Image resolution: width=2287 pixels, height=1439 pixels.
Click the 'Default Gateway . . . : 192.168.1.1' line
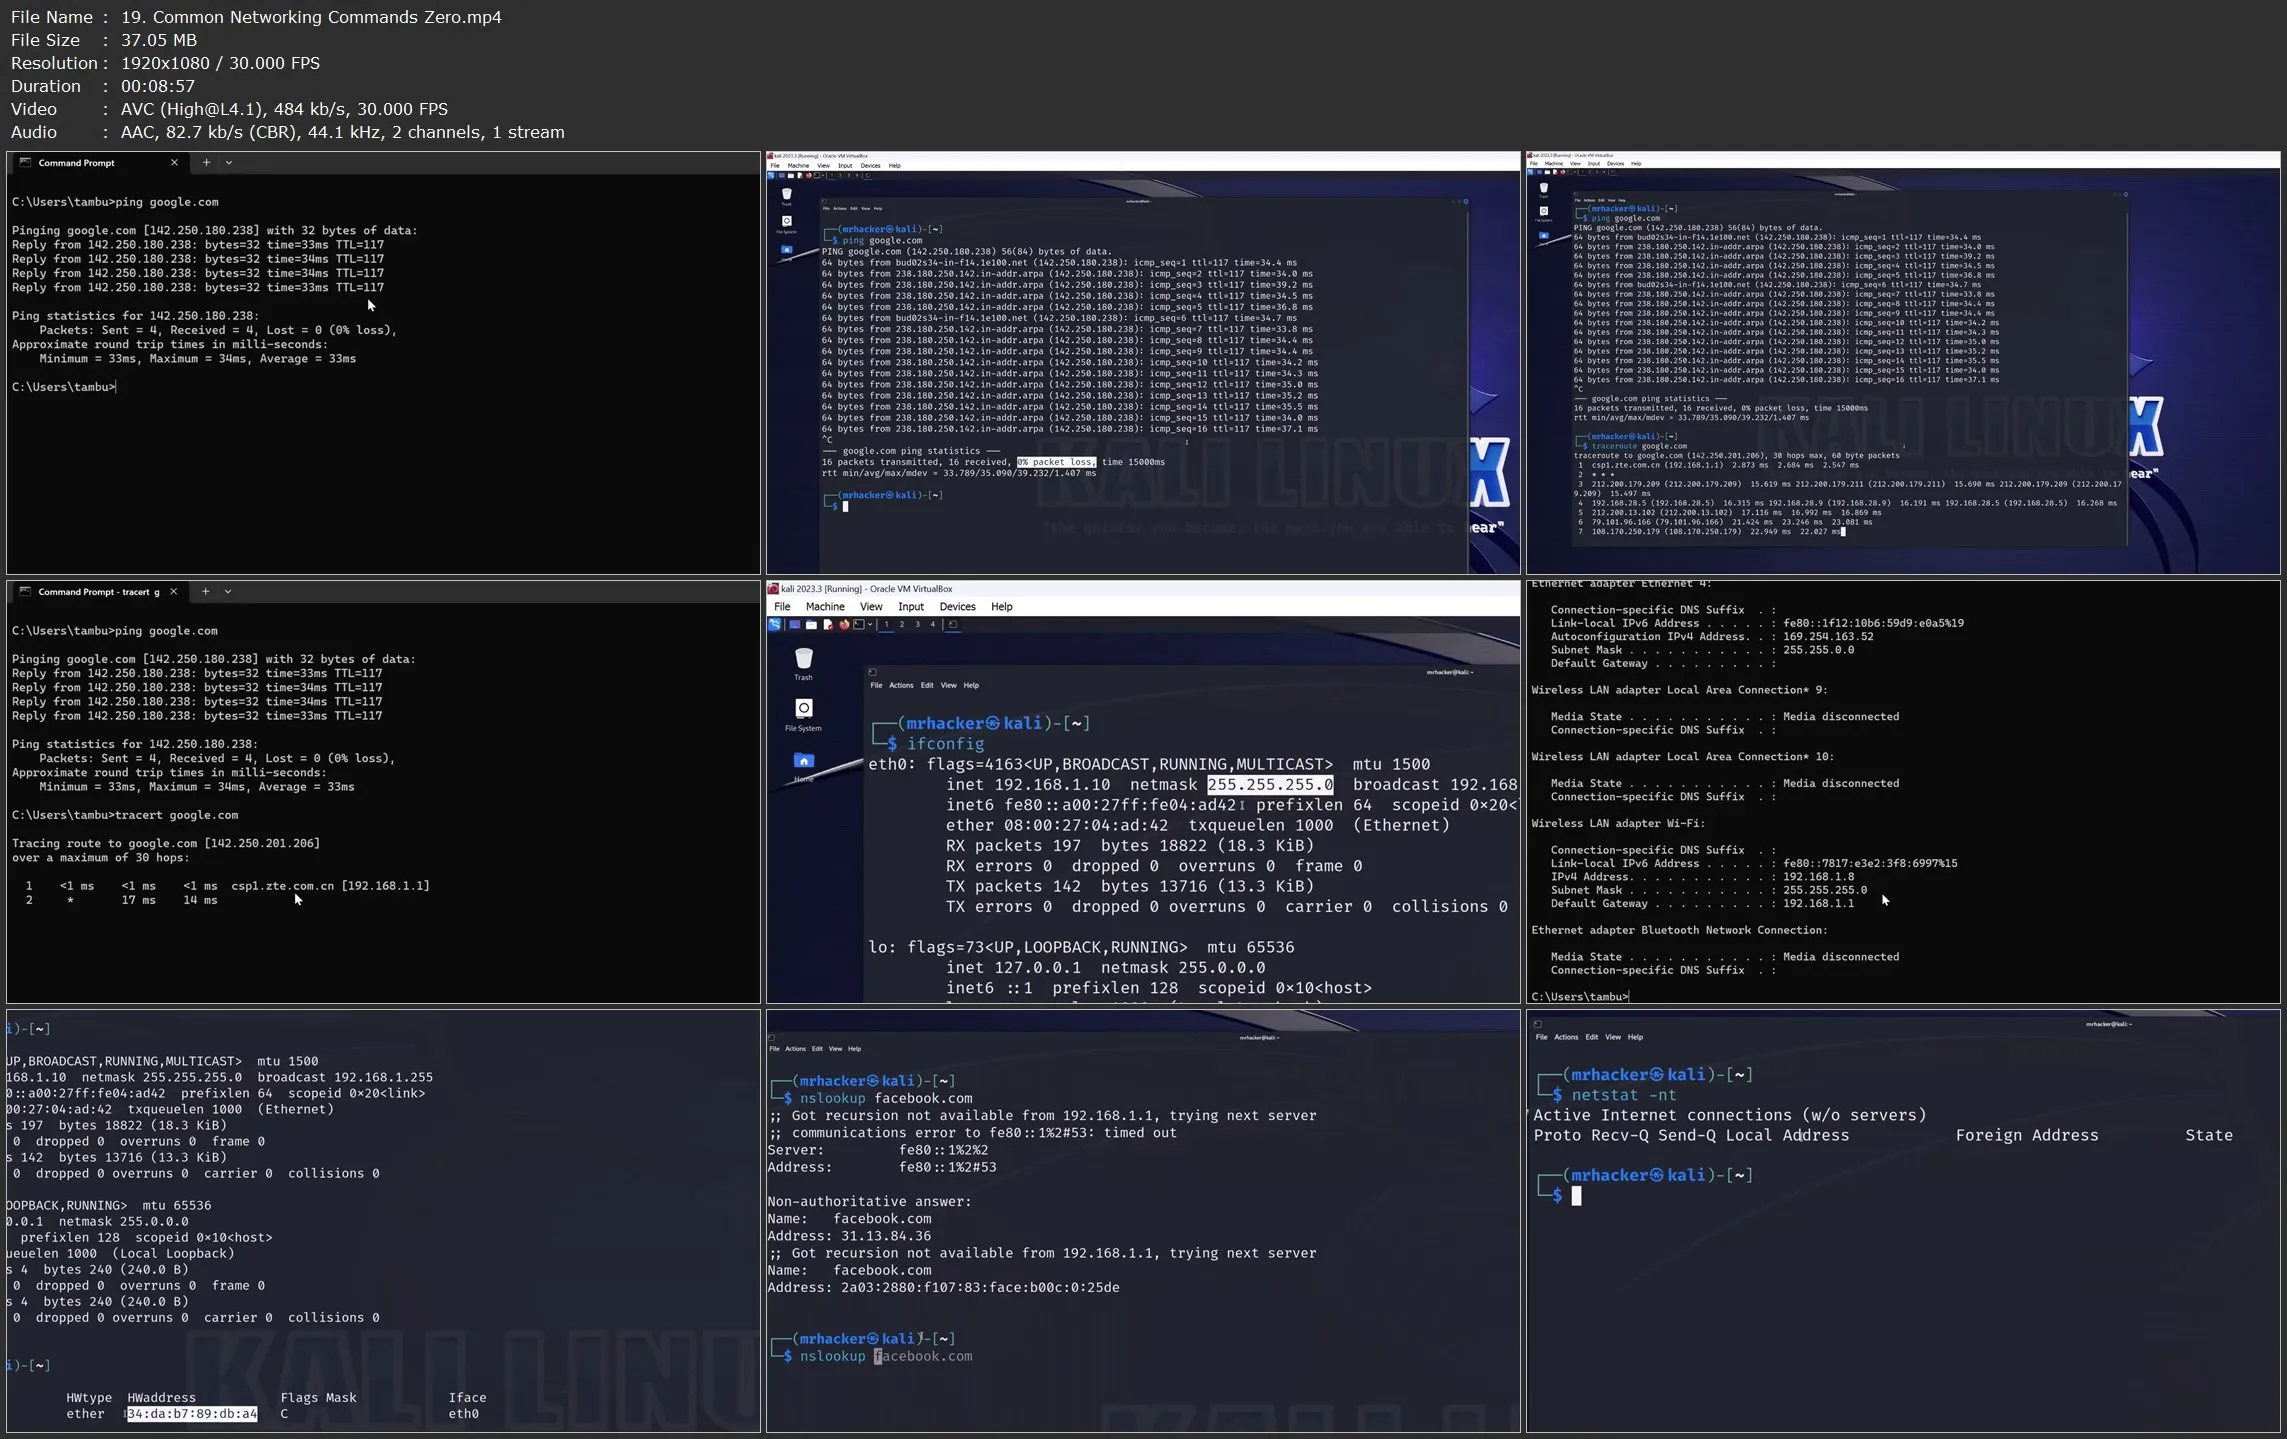click(1702, 904)
